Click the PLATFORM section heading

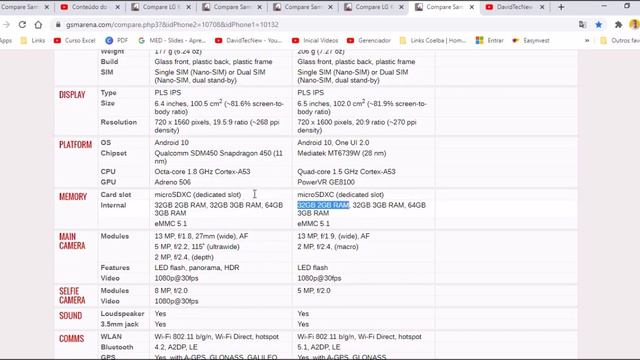tap(76, 144)
